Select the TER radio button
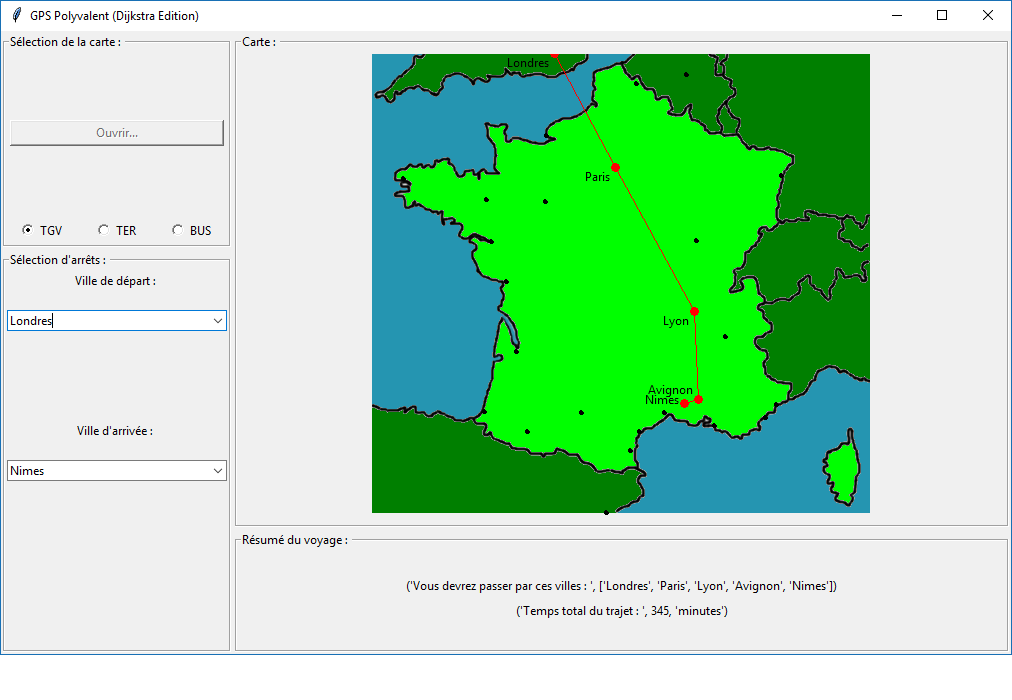Screen dimensions: 1012x700 coord(103,230)
